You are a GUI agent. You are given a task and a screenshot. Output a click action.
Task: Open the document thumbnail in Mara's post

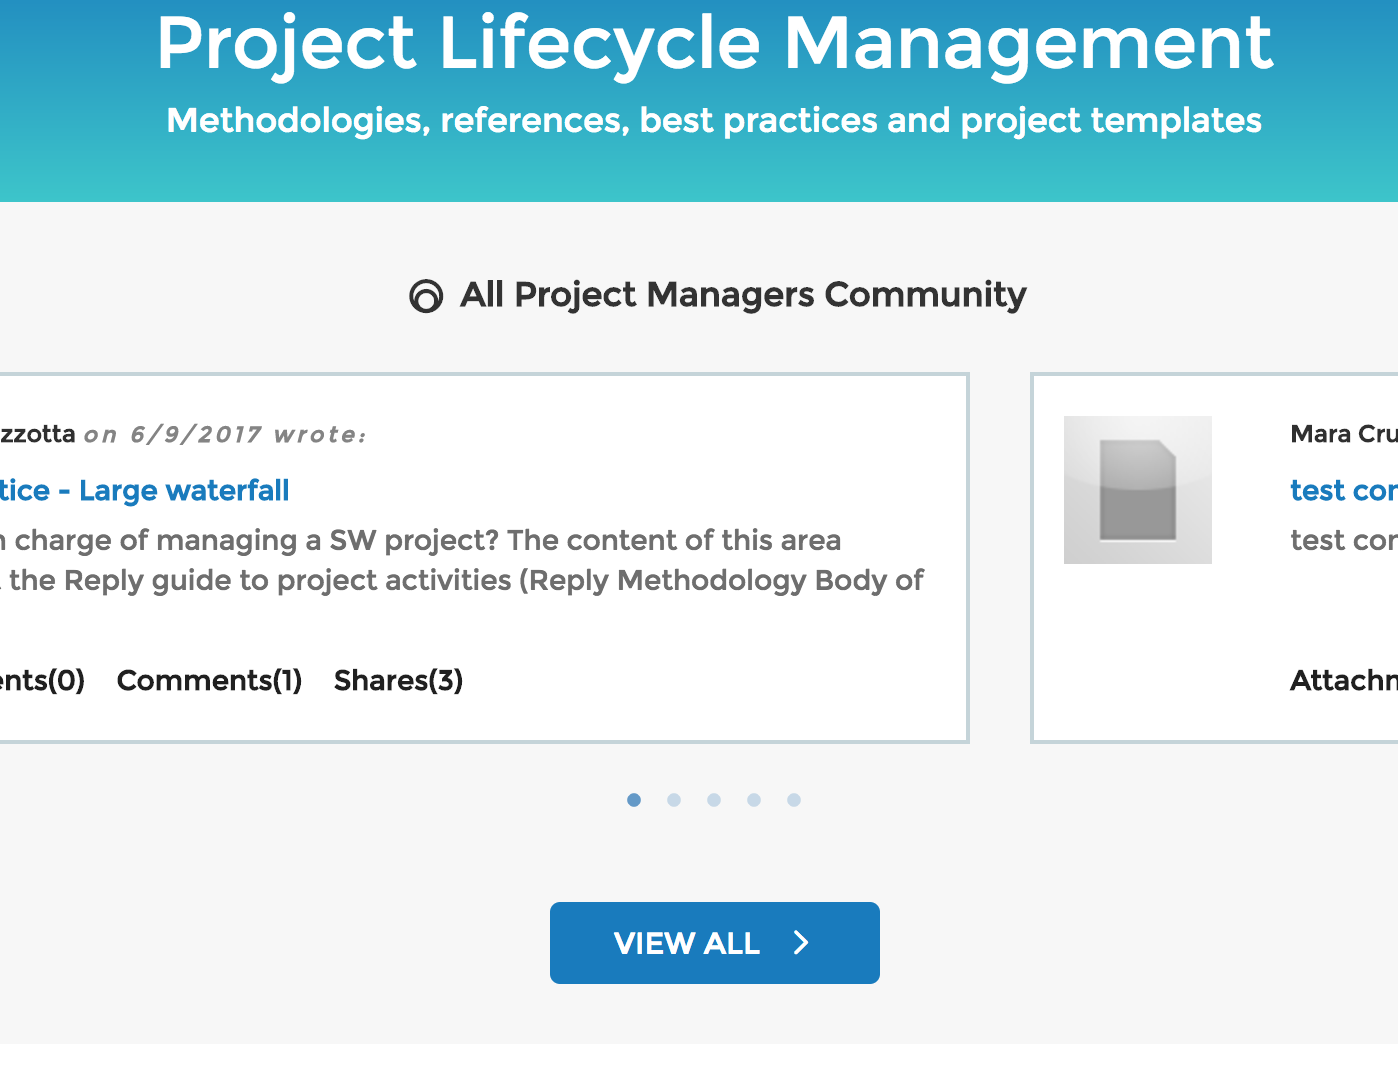pos(1137,490)
